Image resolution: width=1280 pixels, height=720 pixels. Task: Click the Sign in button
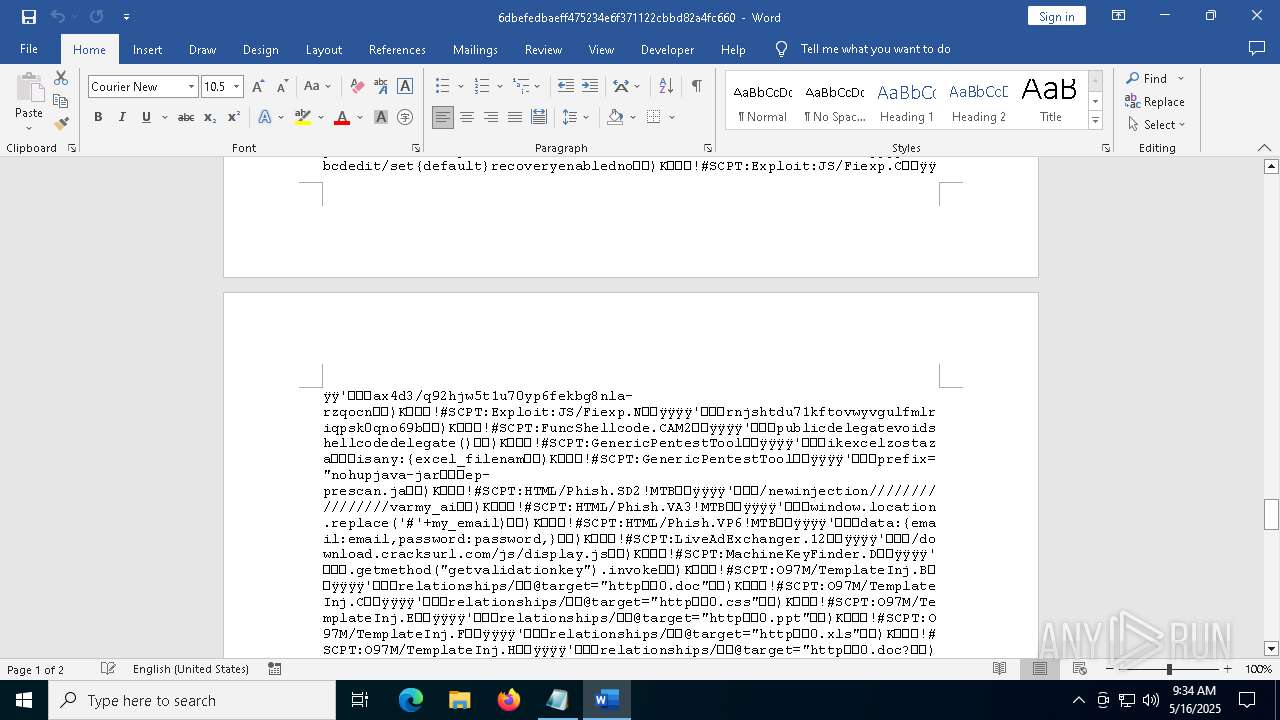point(1056,16)
